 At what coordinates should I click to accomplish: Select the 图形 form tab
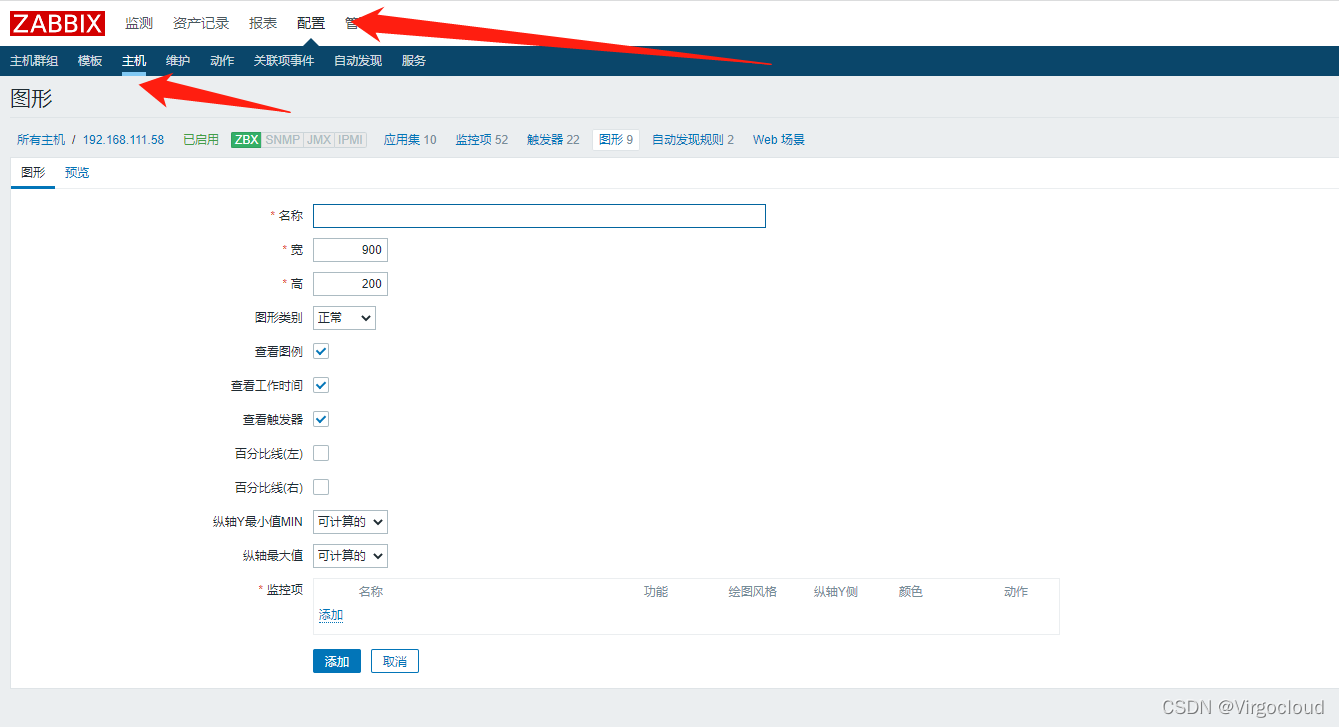tap(33, 173)
